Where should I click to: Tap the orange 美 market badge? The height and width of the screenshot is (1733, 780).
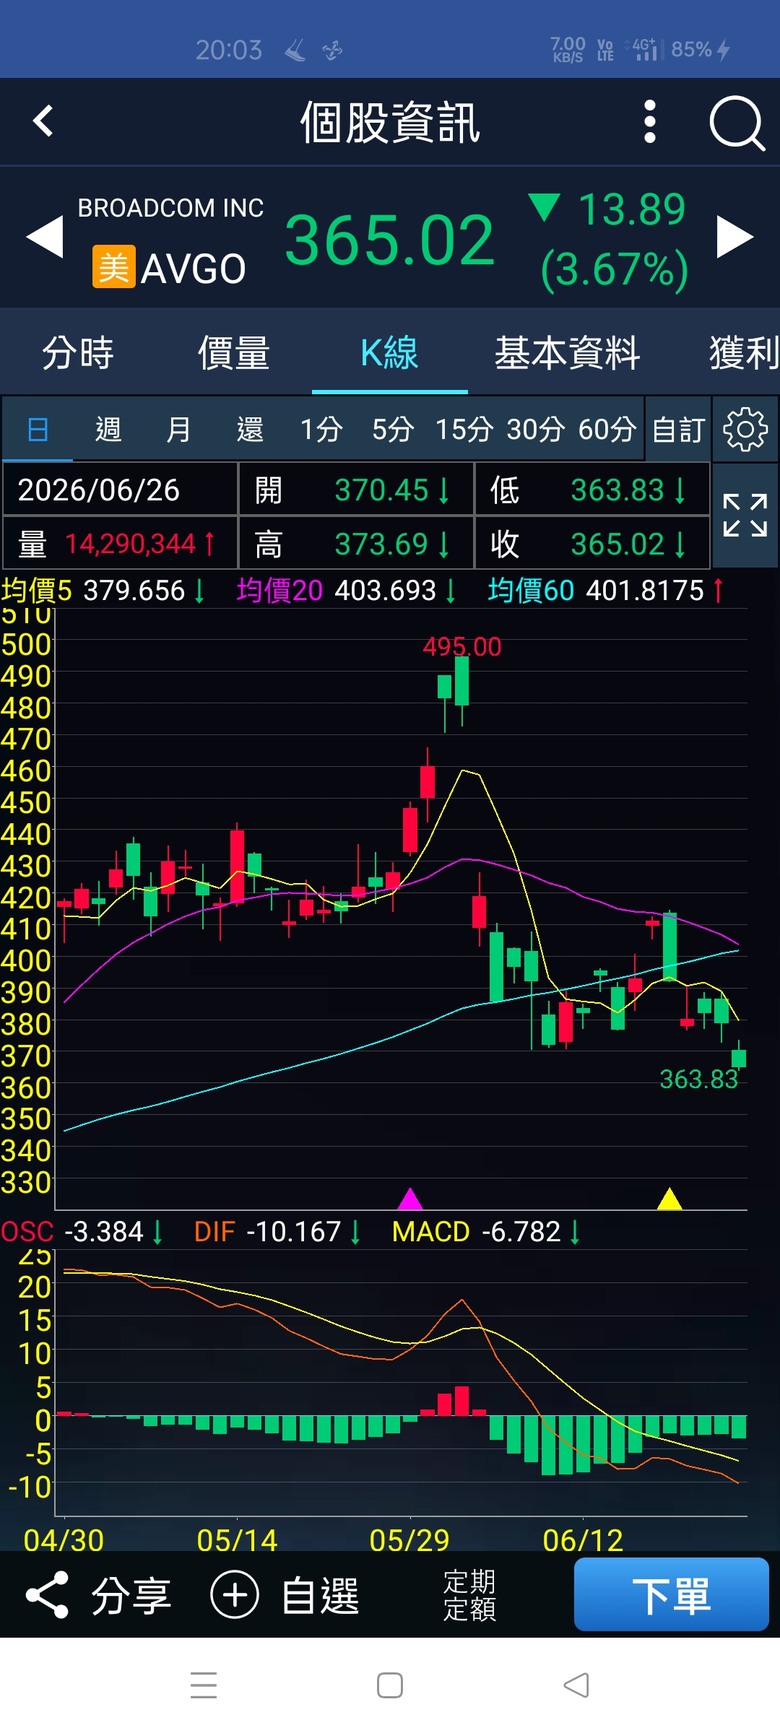pyautogui.click(x=114, y=267)
